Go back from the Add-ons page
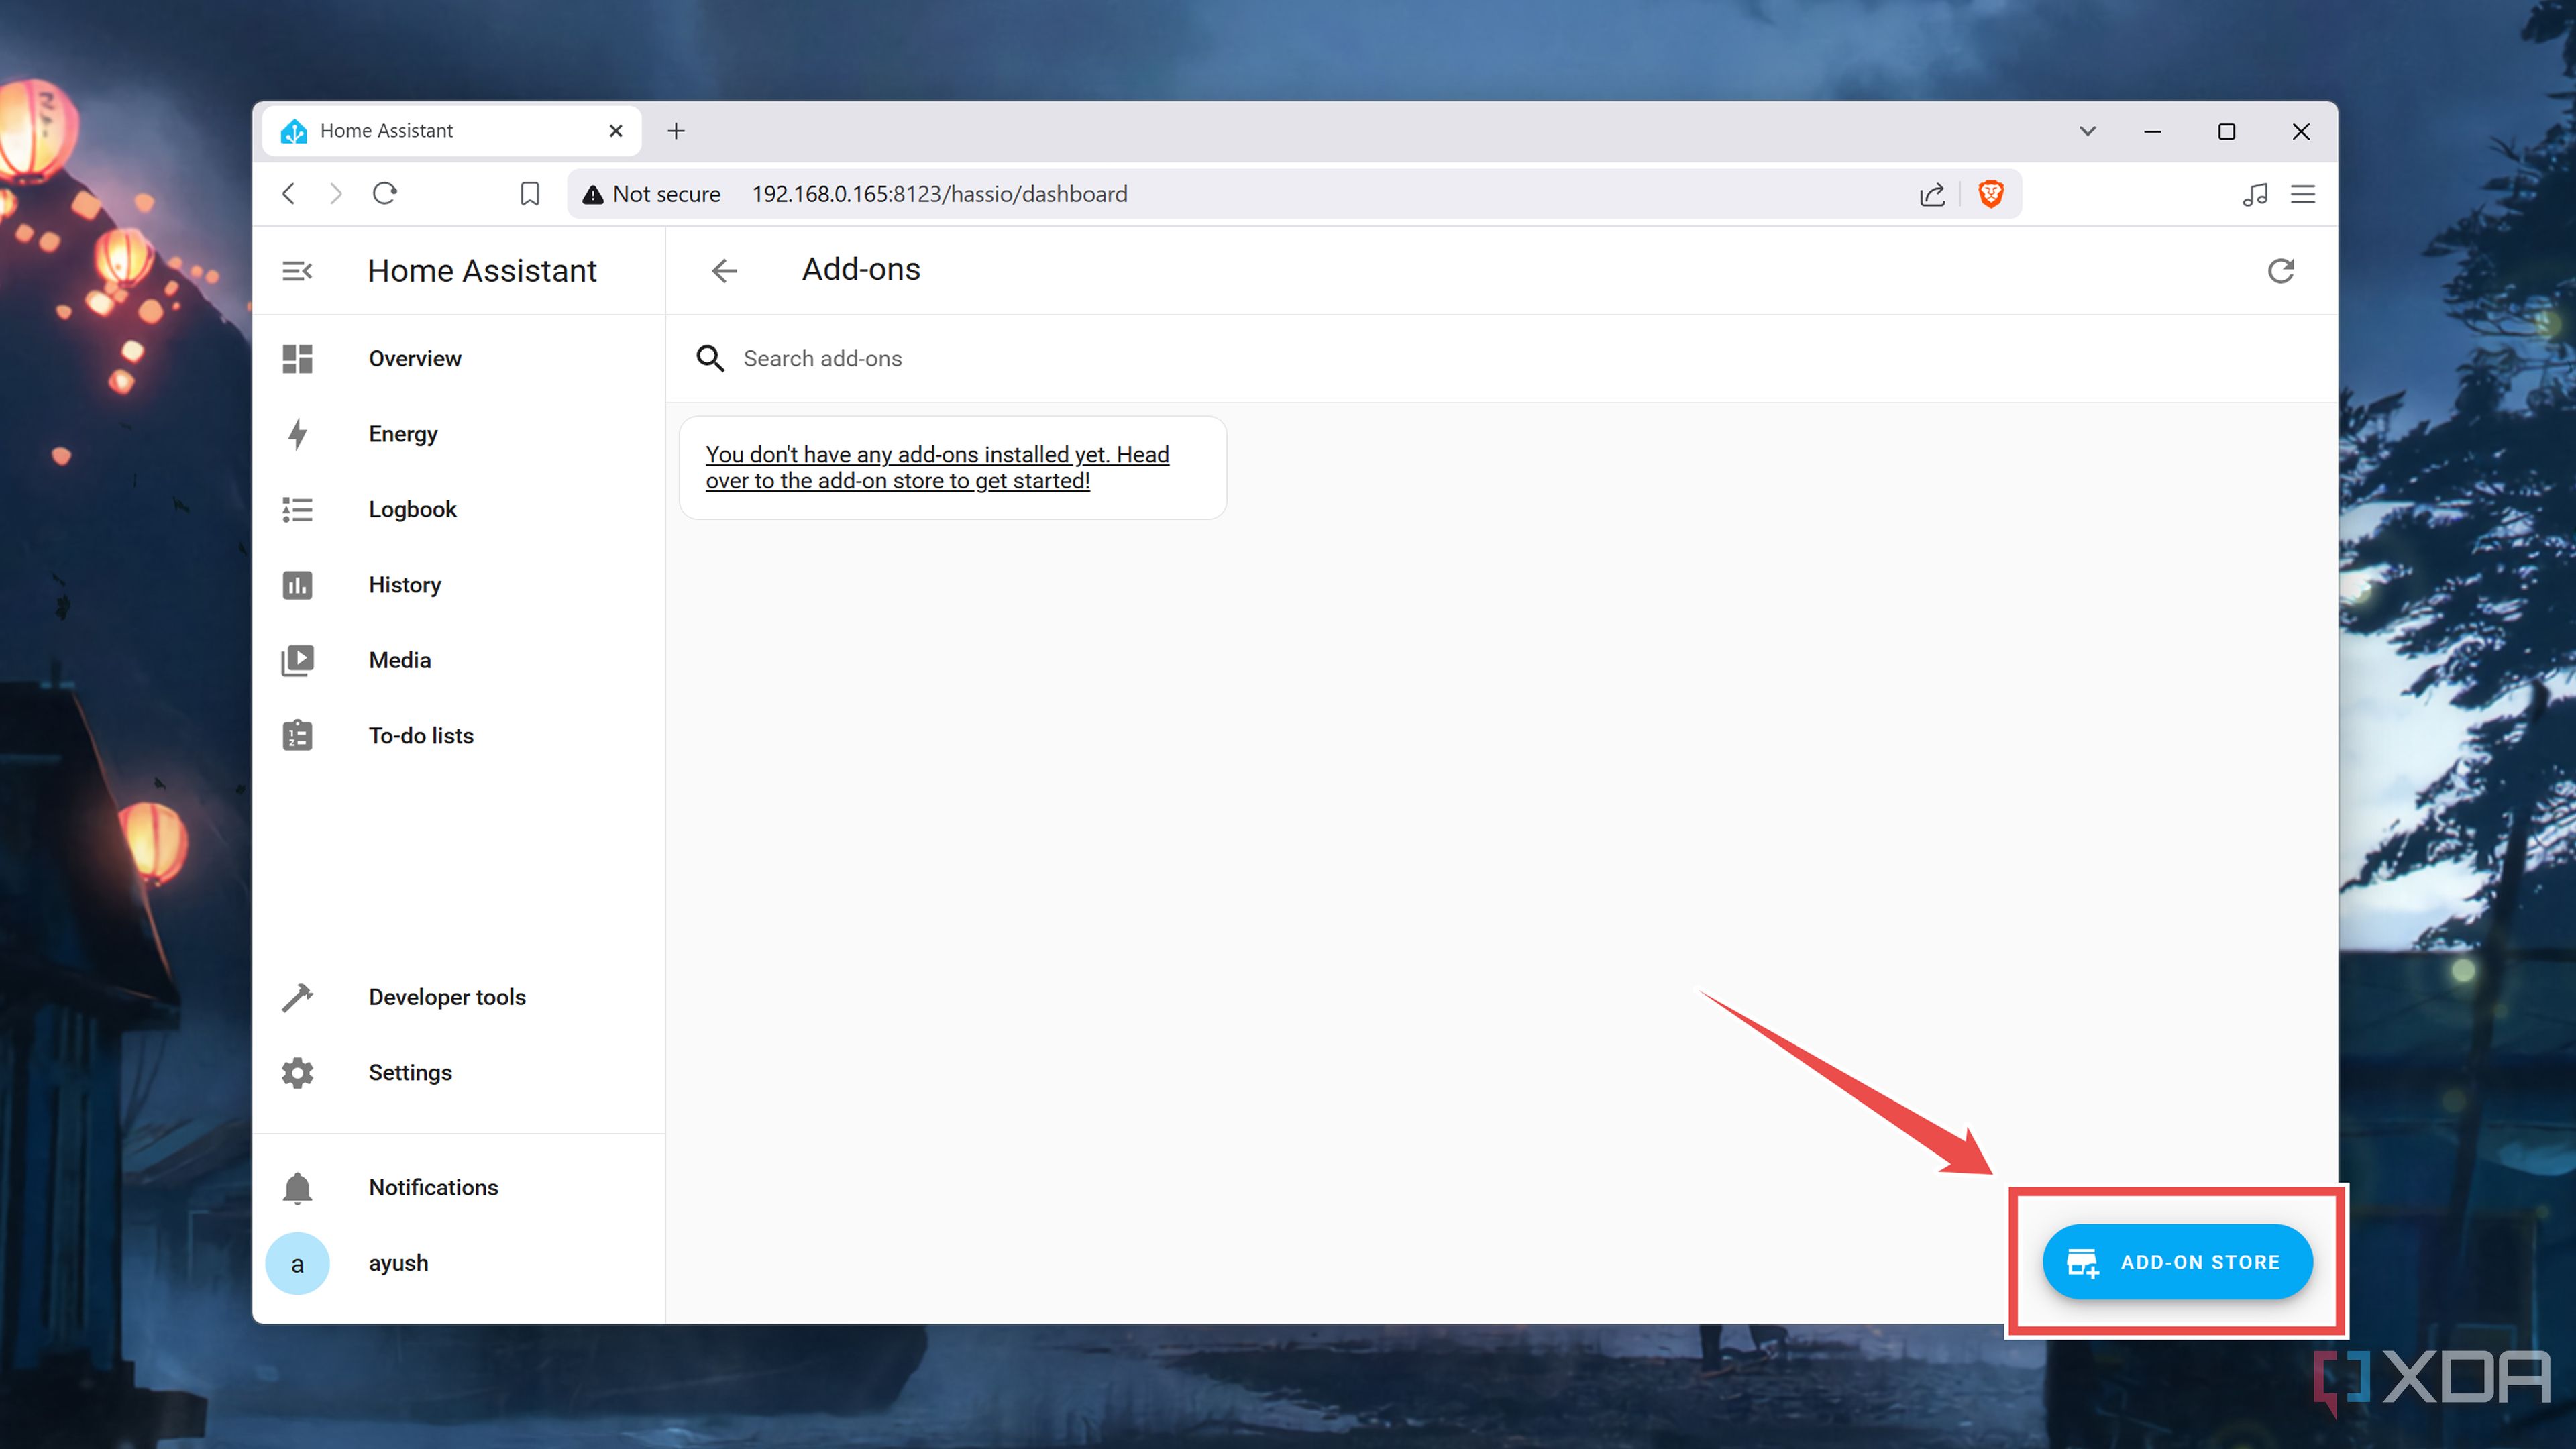Screen dimensions: 2576x1449 pyautogui.click(x=724, y=270)
